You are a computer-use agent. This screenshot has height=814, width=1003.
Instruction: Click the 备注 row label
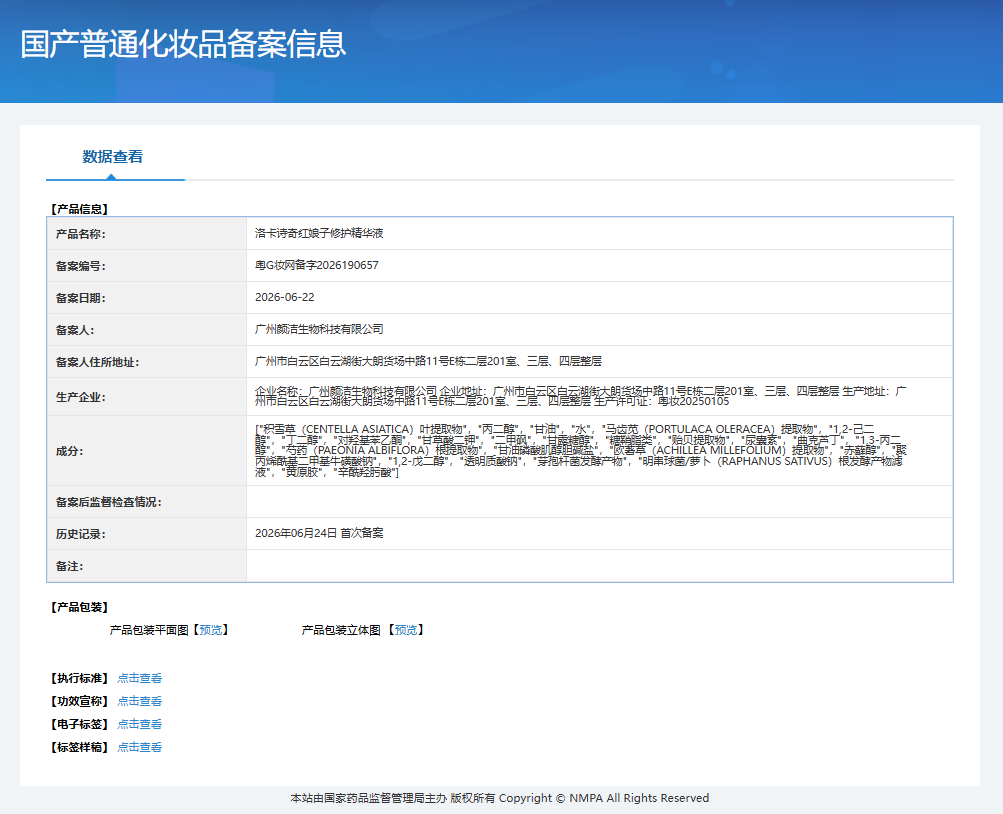(69, 566)
